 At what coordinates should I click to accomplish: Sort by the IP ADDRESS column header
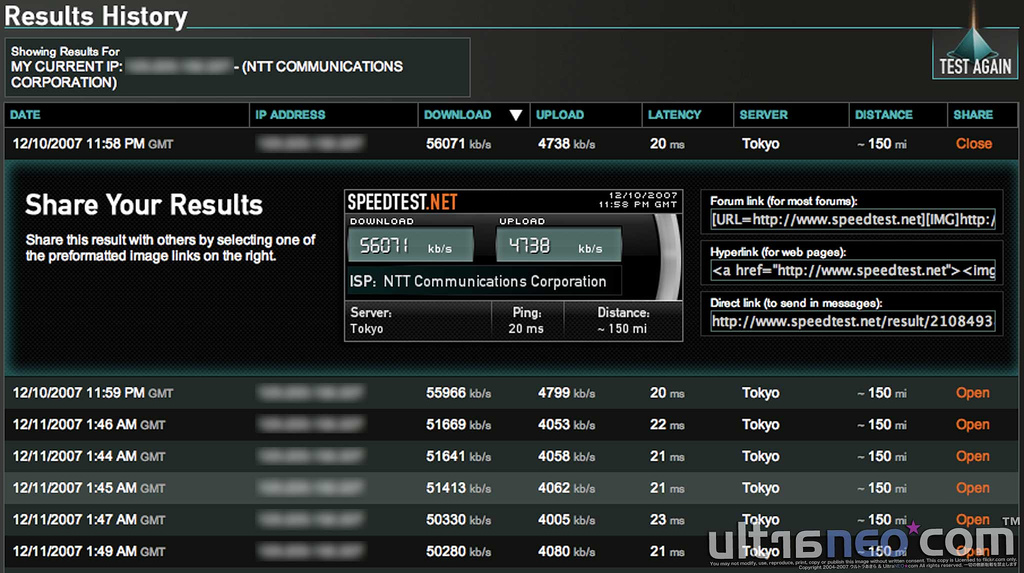tap(290, 115)
